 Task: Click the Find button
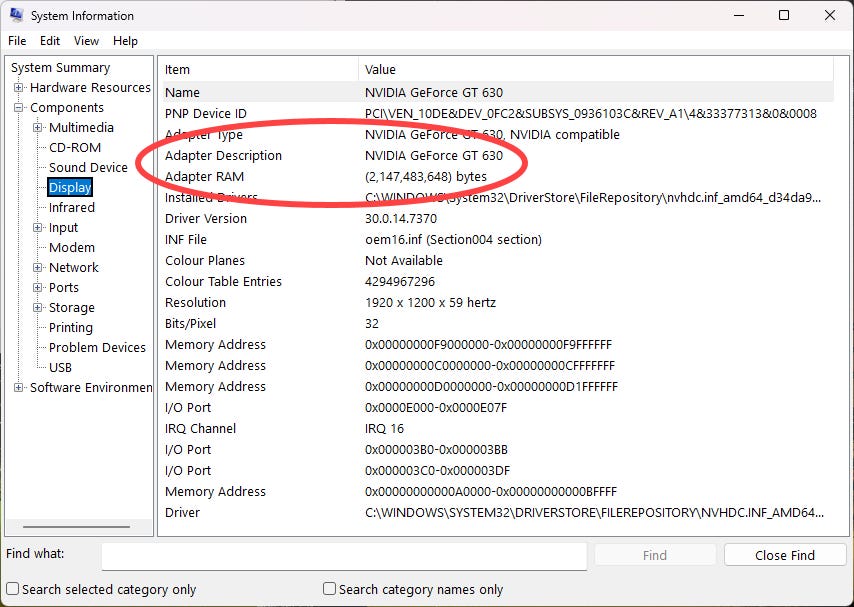point(655,555)
